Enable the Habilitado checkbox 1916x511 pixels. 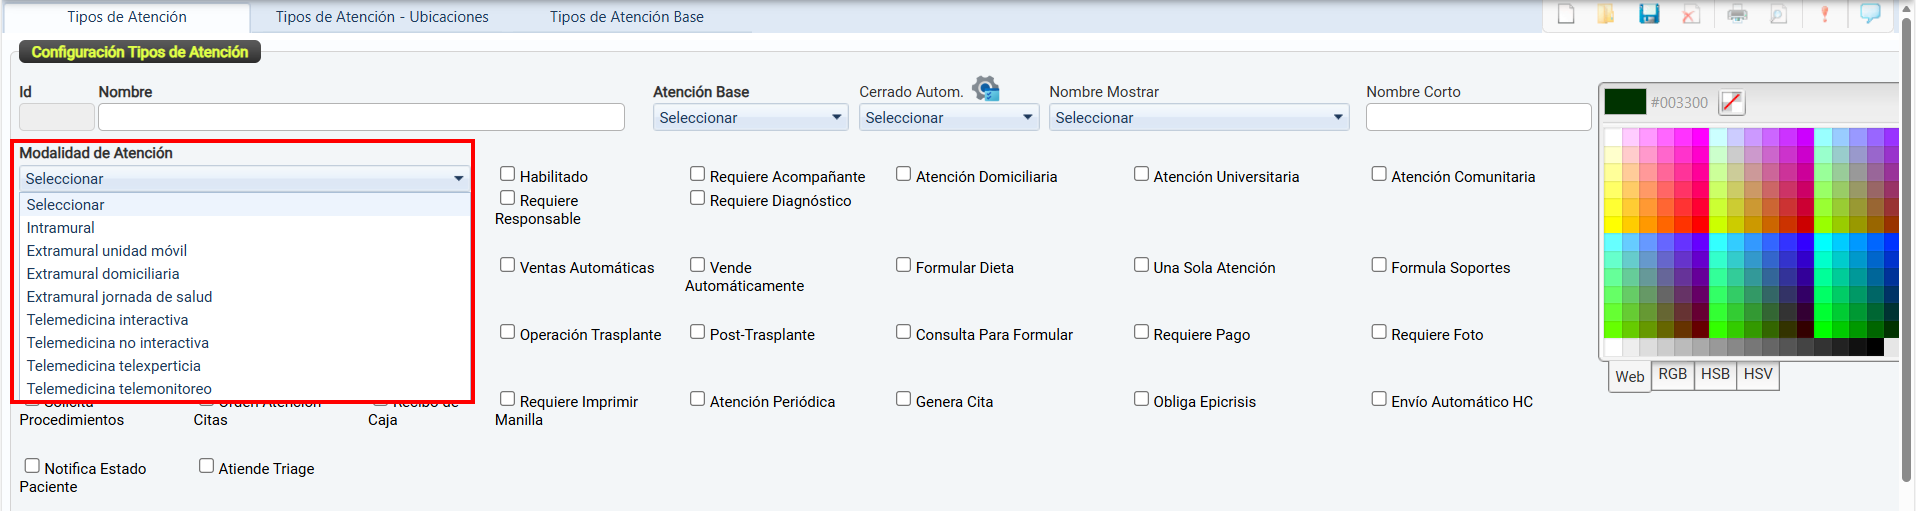[508, 174]
